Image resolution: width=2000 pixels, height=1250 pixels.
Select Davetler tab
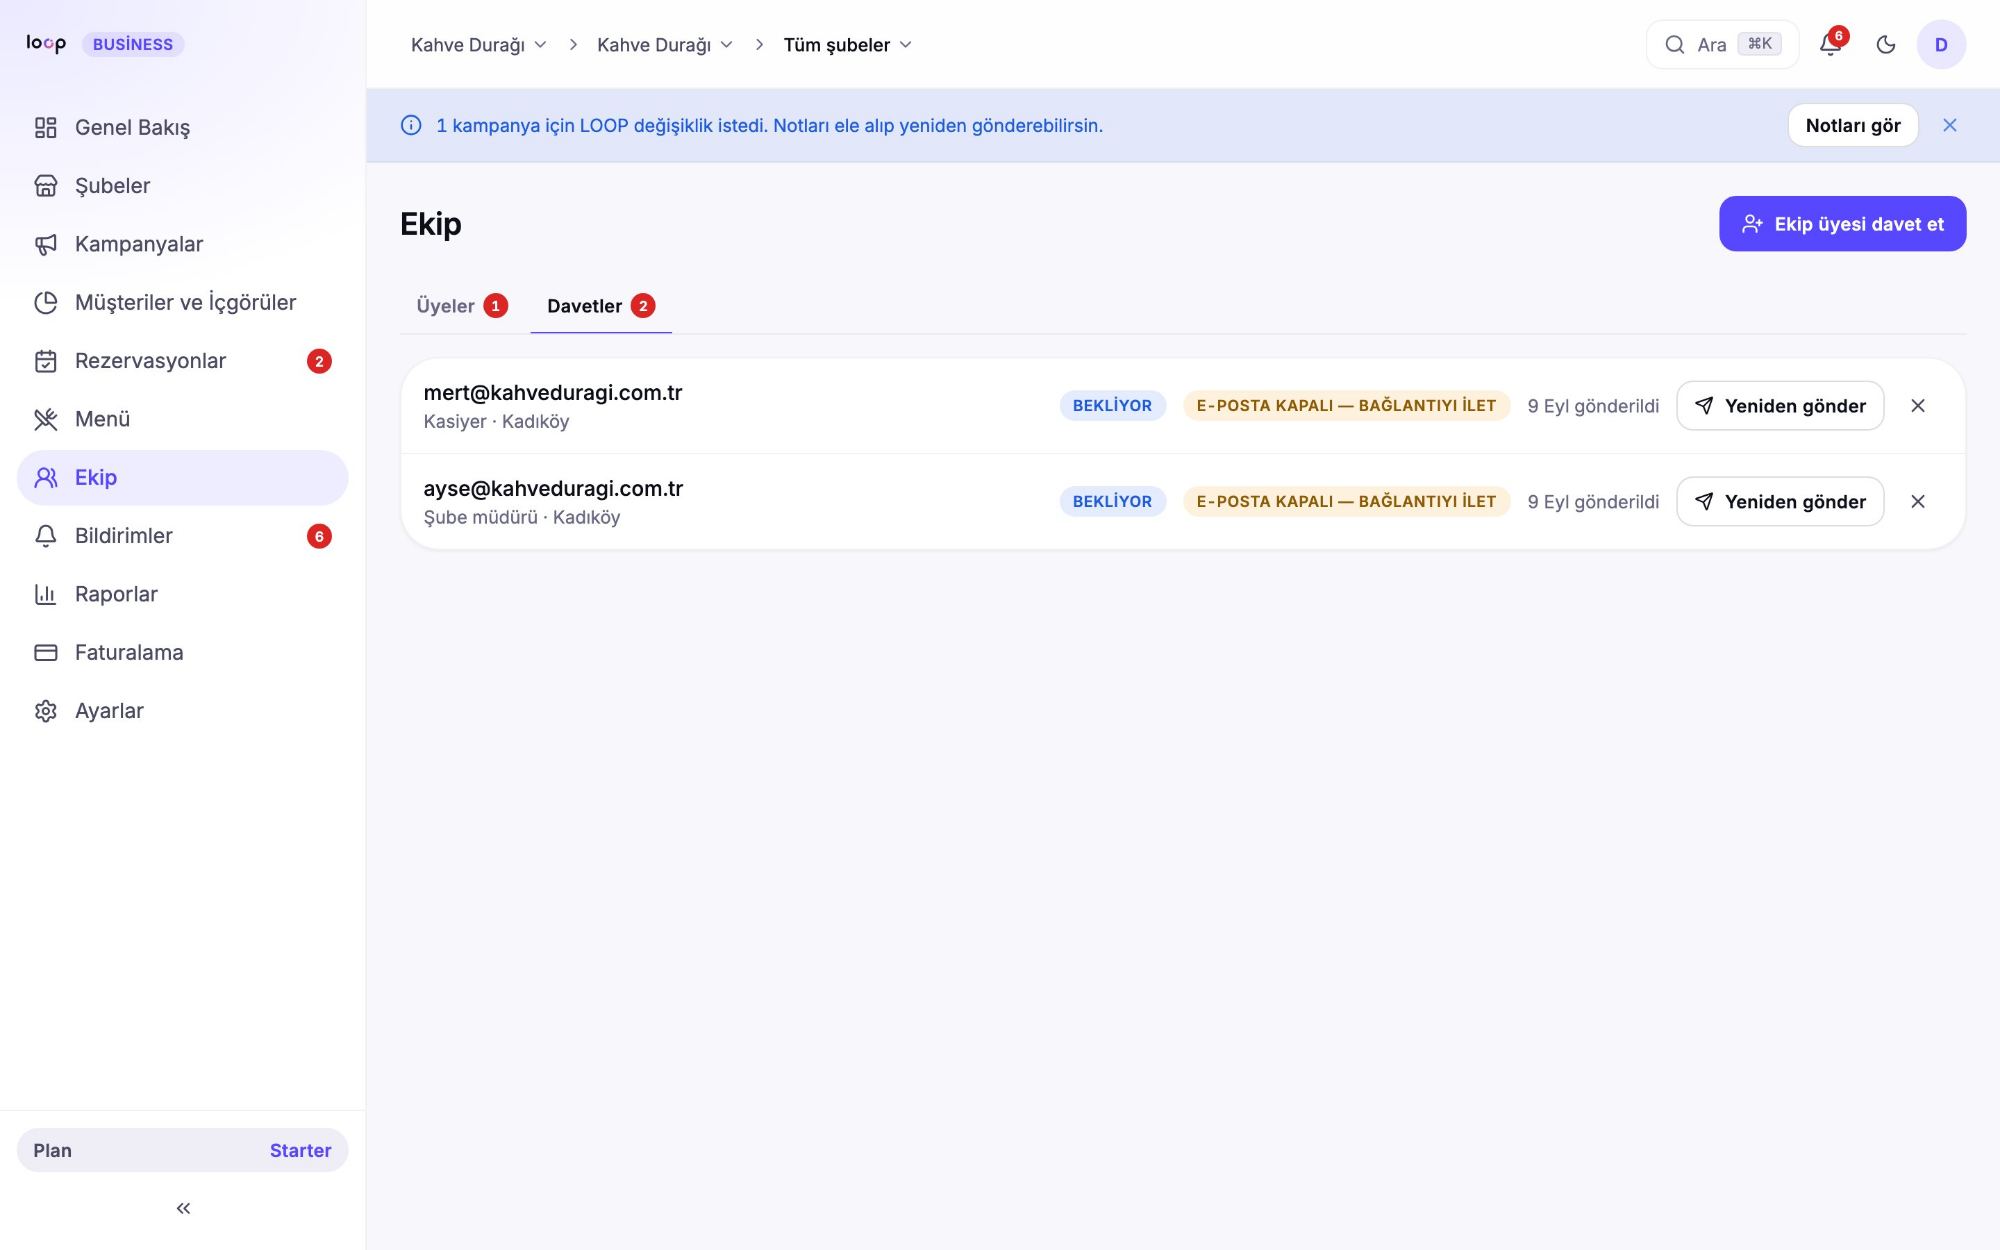tap(601, 306)
